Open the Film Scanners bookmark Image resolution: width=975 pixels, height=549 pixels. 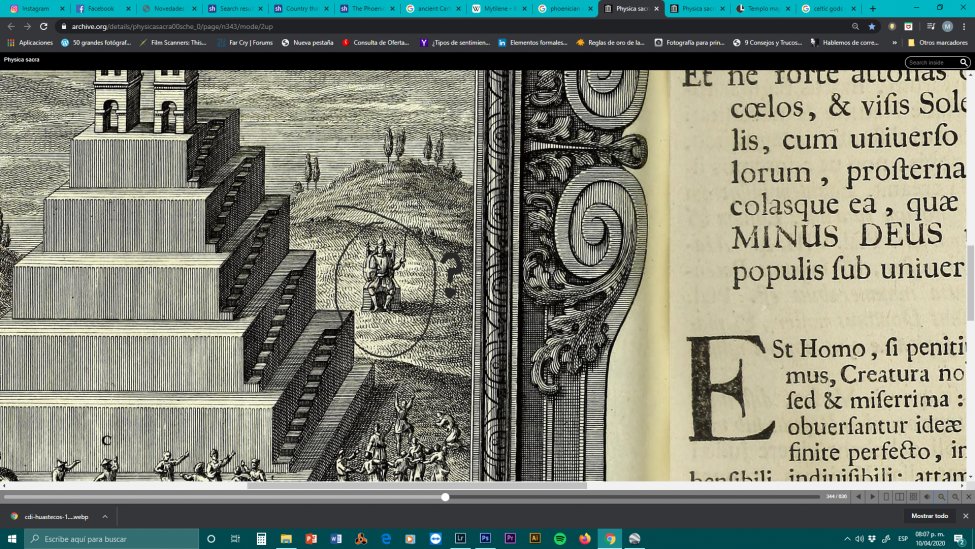[x=173, y=43]
